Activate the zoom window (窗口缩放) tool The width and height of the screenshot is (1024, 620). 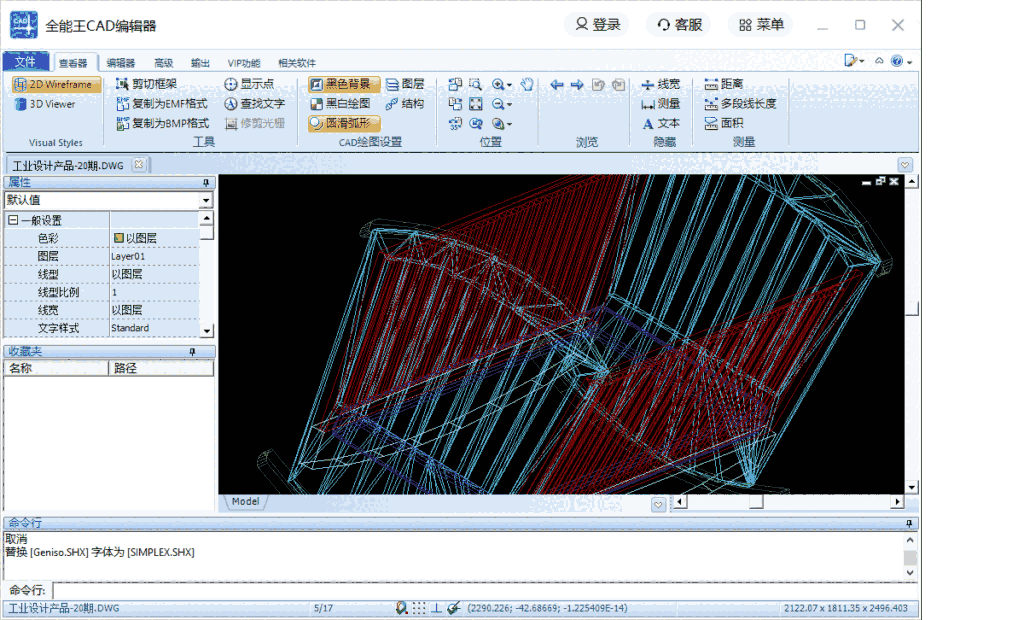click(x=475, y=86)
